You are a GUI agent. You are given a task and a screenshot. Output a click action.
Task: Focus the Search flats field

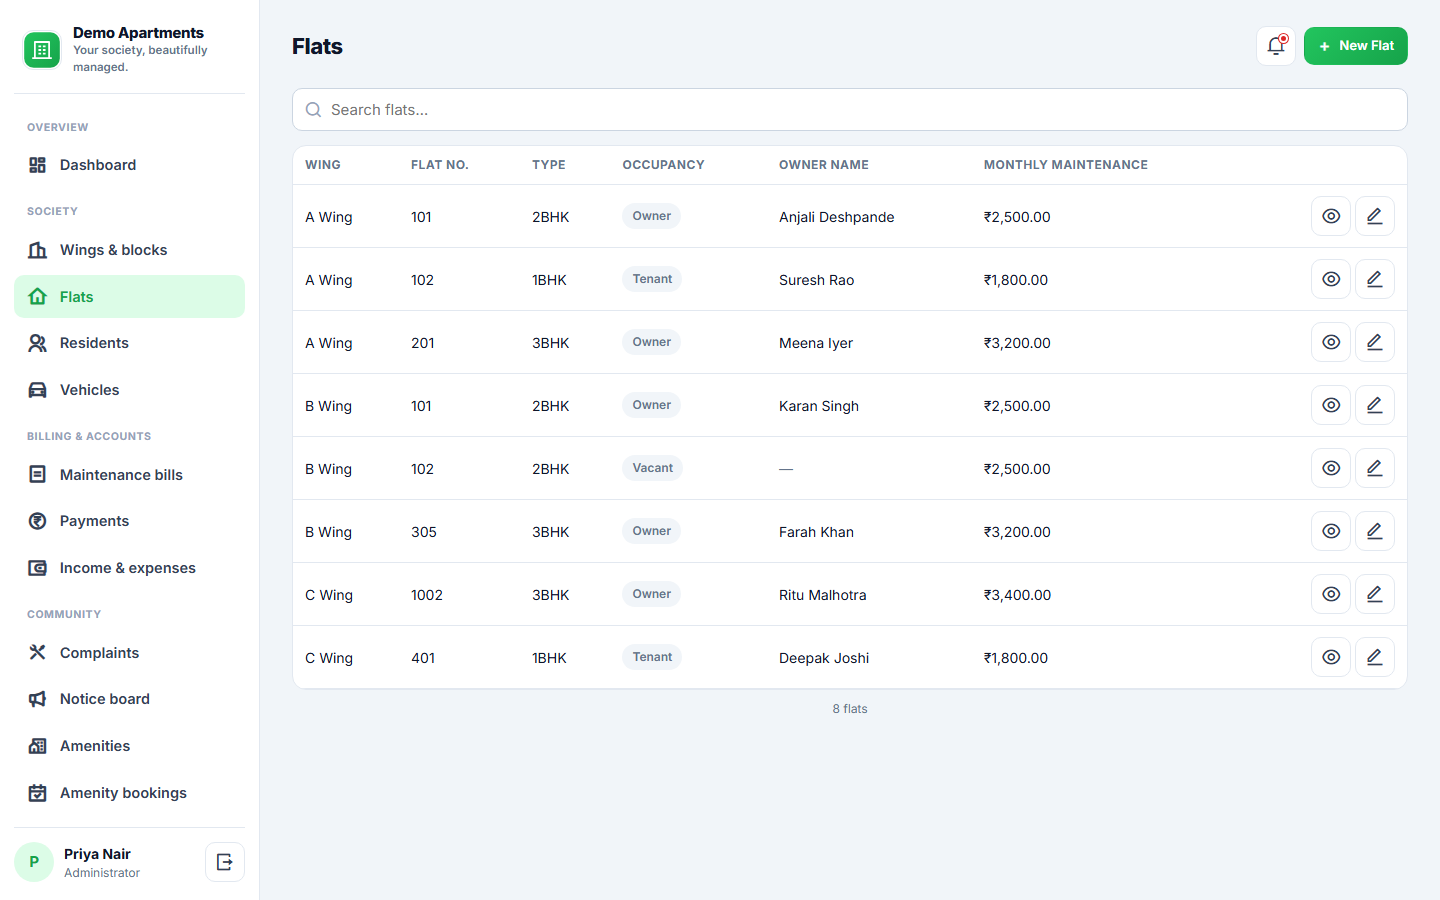pos(849,110)
